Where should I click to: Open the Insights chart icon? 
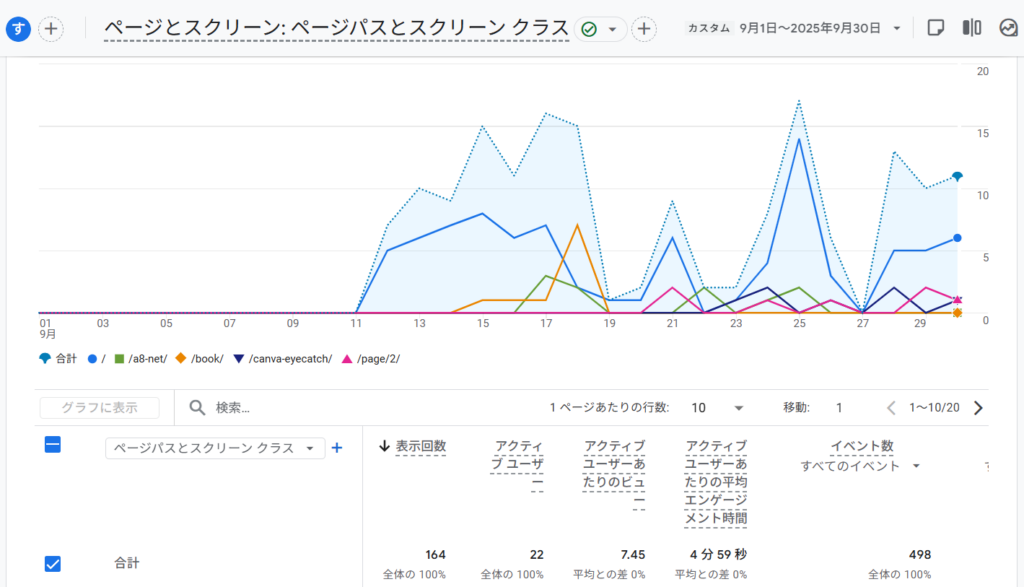pyautogui.click(x=1008, y=28)
